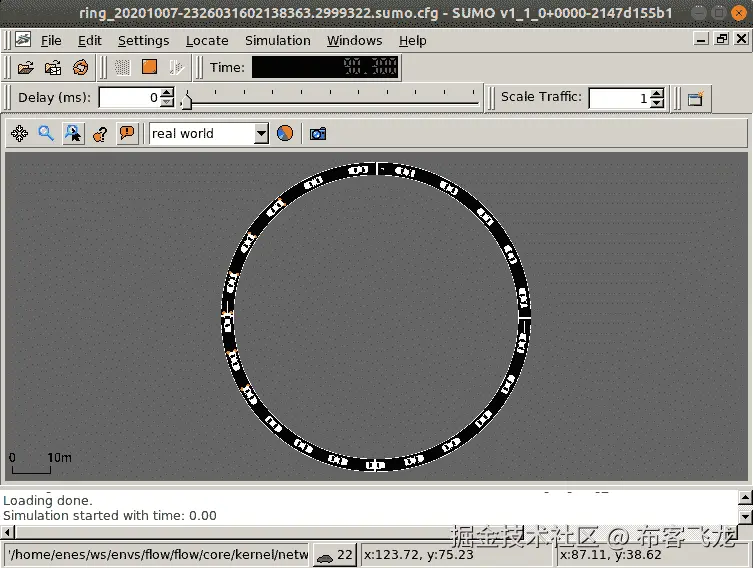Open the Simulation menu
The image size is (753, 568).
(x=278, y=41)
